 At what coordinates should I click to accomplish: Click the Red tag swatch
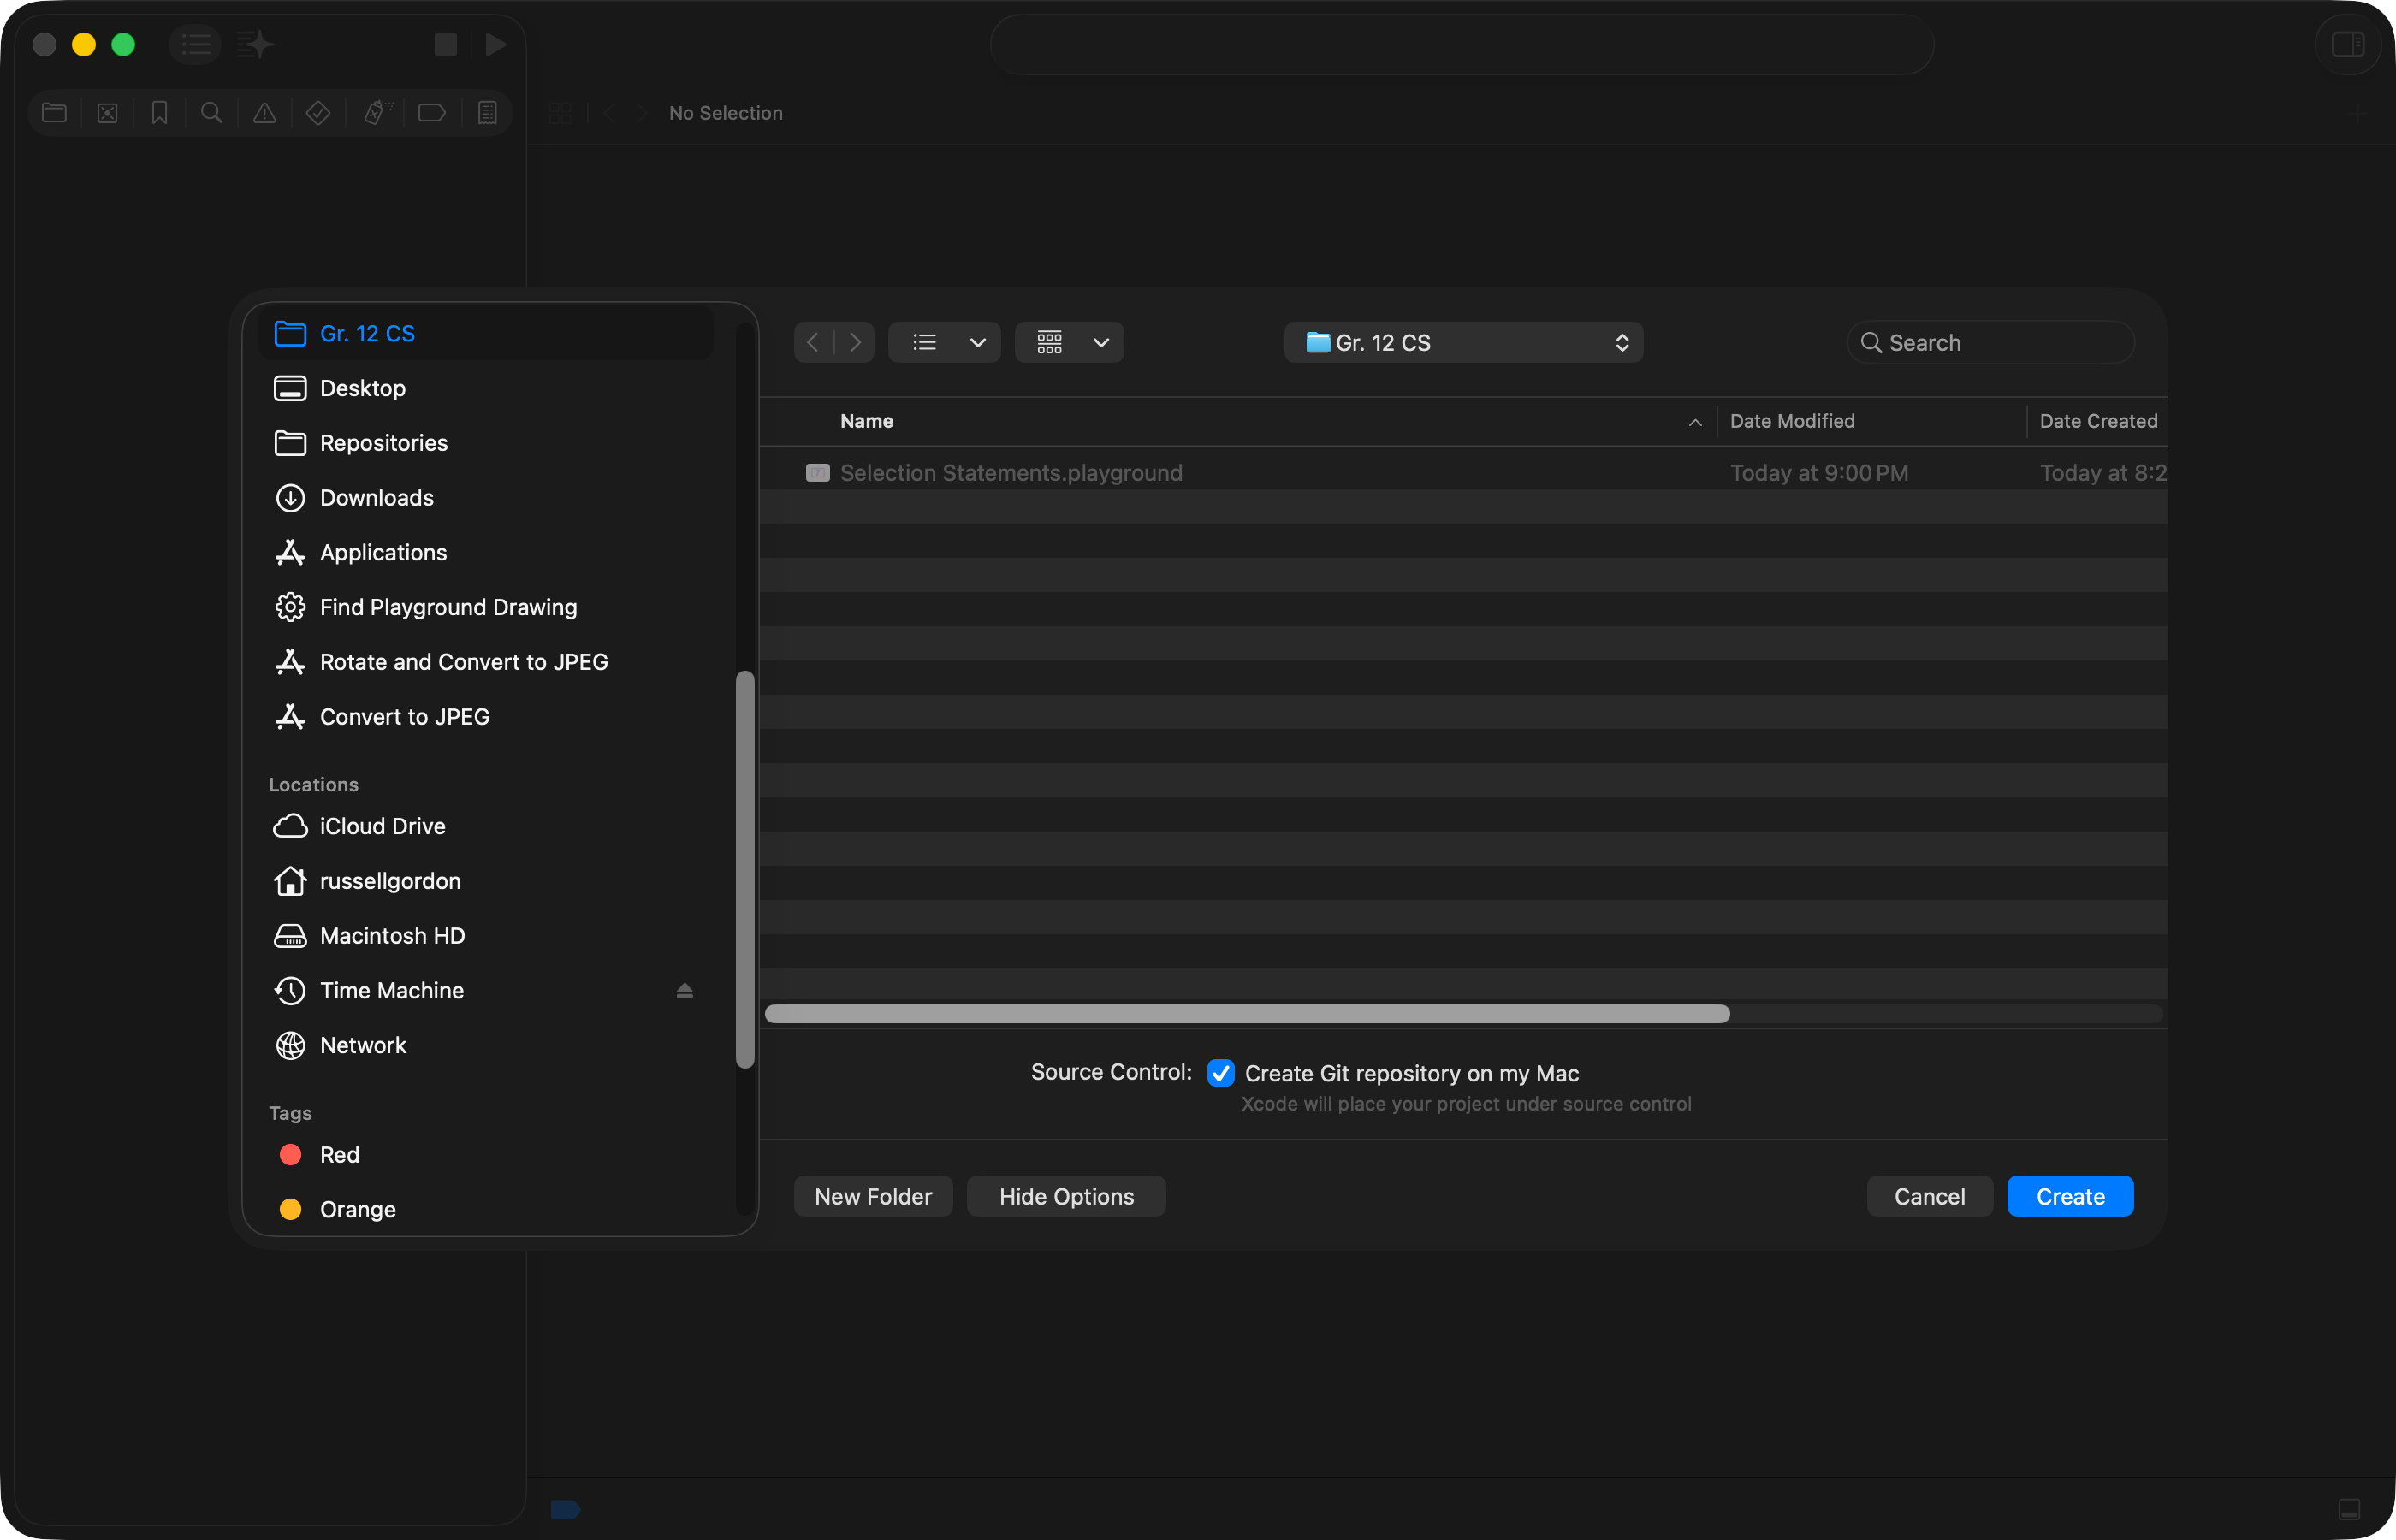coord(291,1155)
